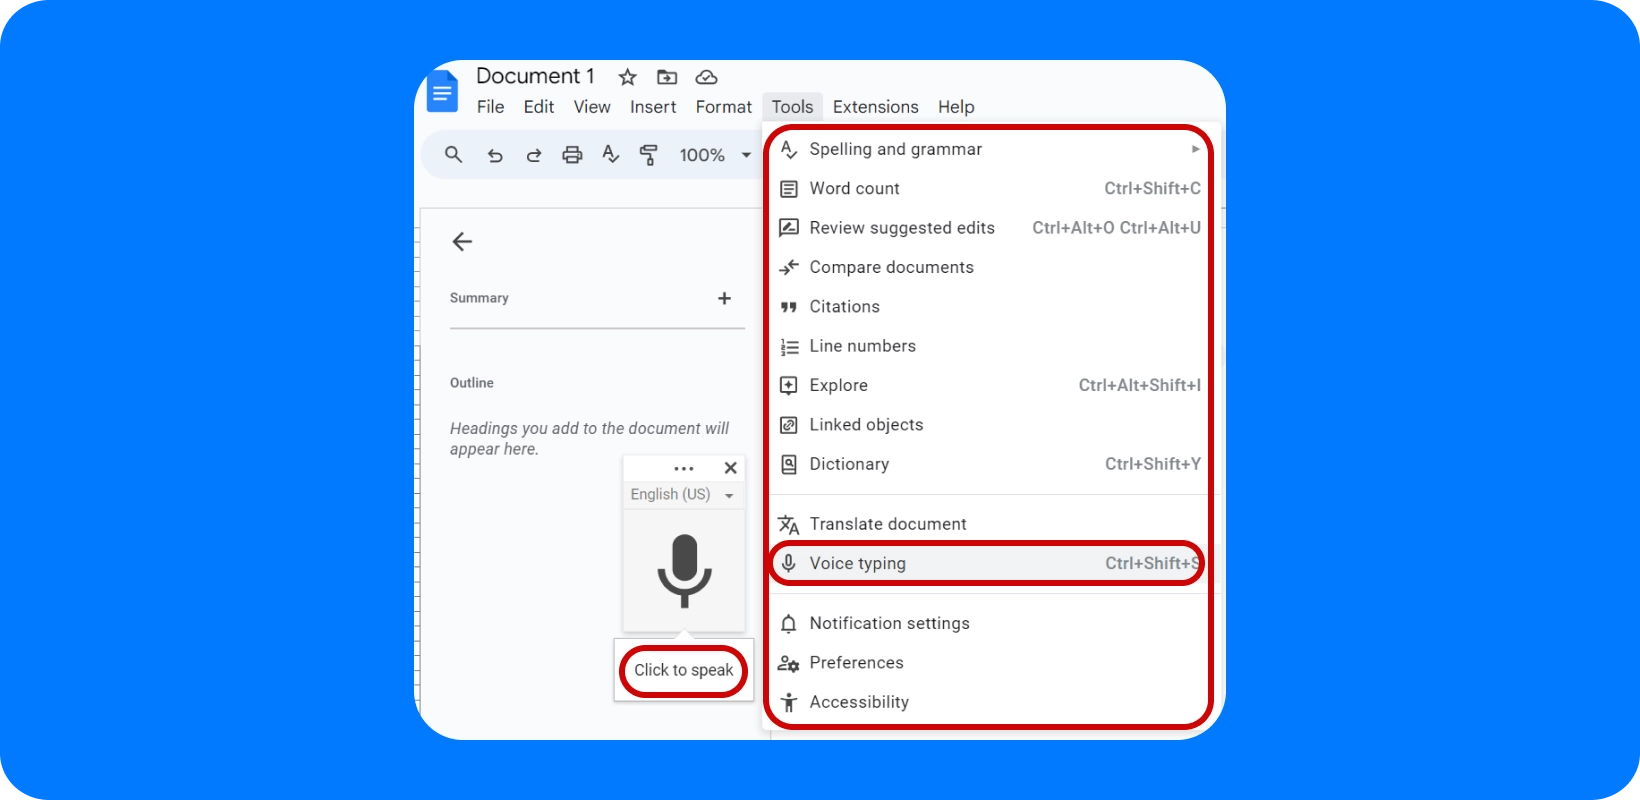
Task: Click the spell check toolbar icon
Action: [x=611, y=155]
